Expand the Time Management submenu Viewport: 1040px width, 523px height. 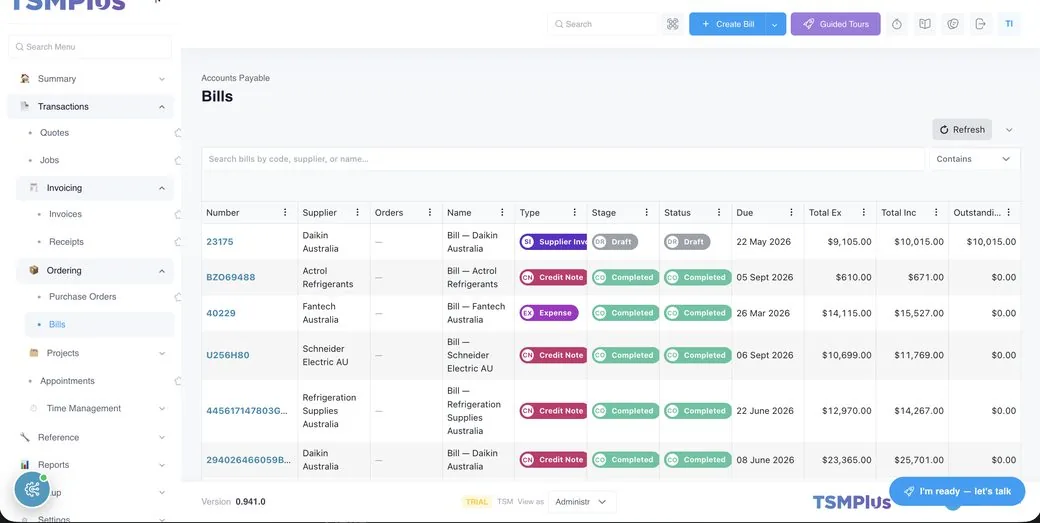pyautogui.click(x=162, y=408)
